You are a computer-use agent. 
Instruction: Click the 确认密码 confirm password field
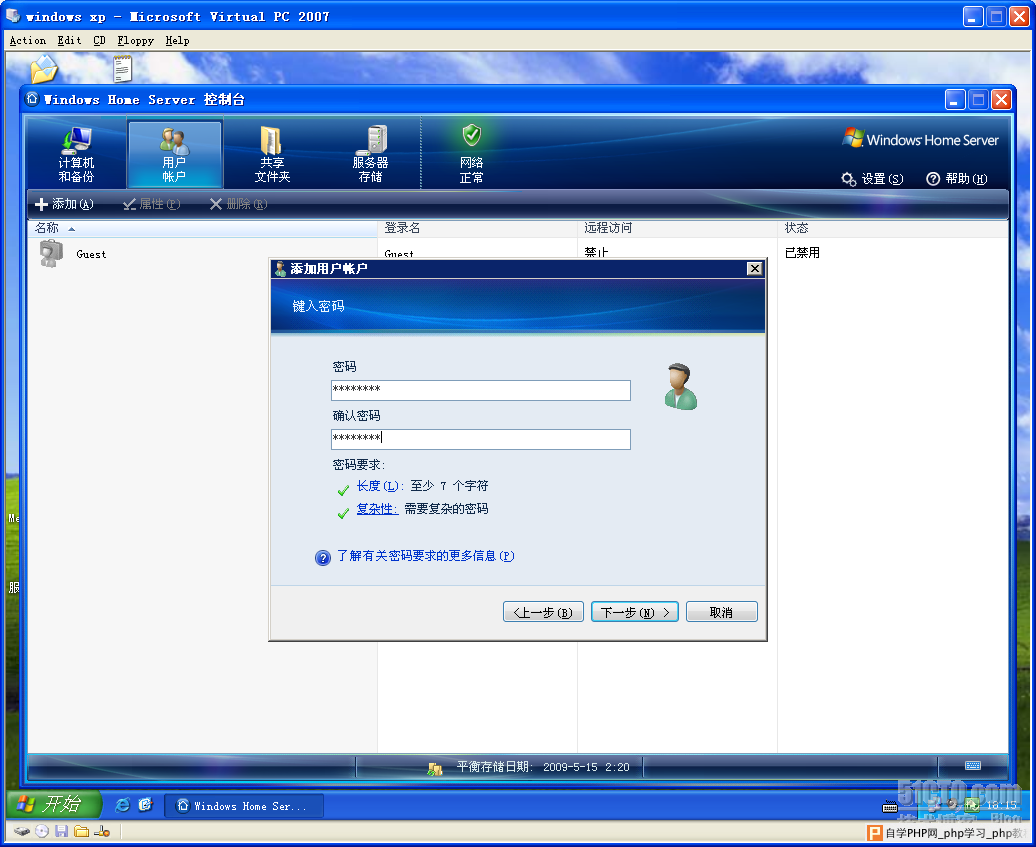(481, 439)
